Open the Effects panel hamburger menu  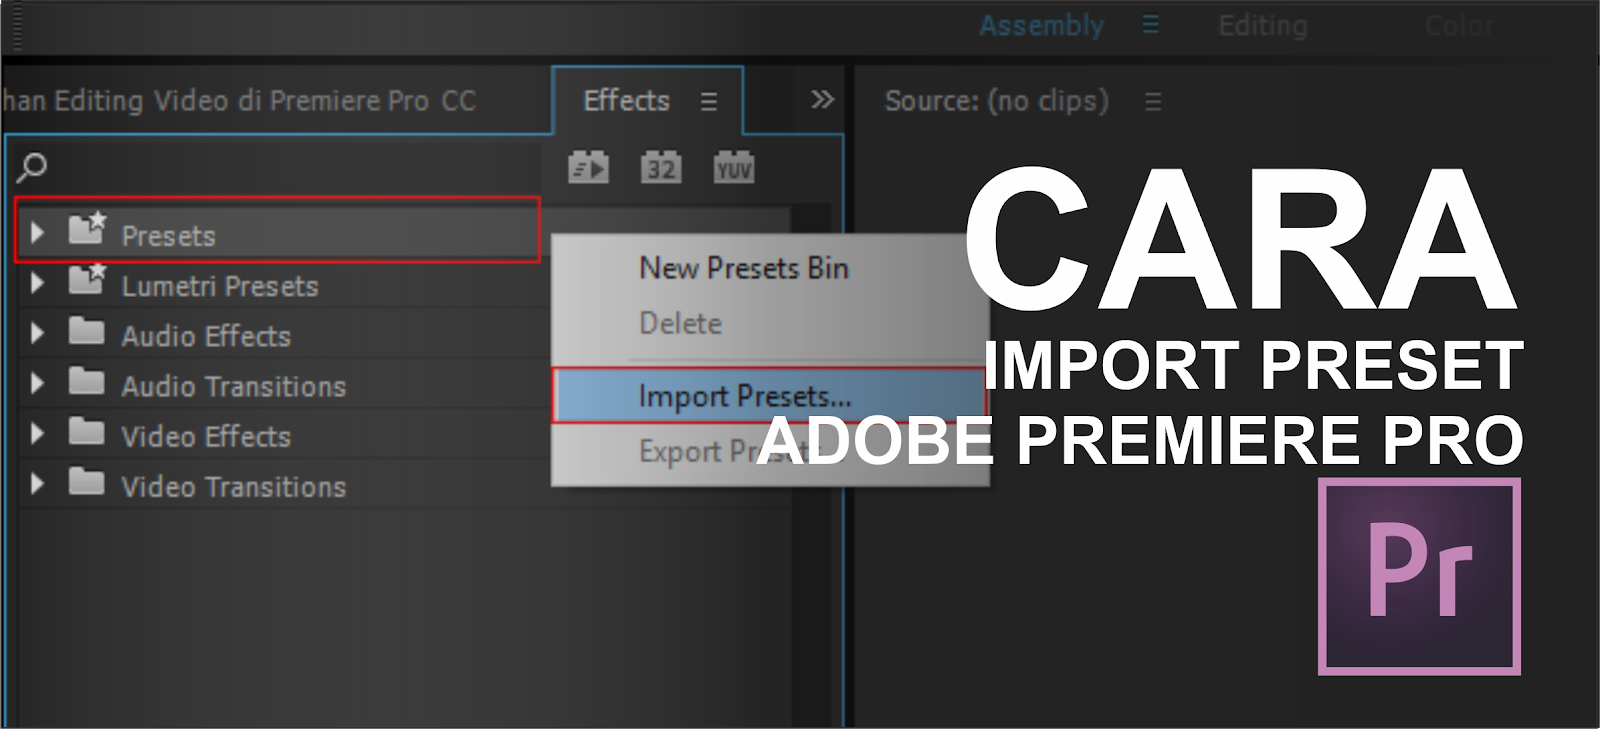[x=709, y=101]
